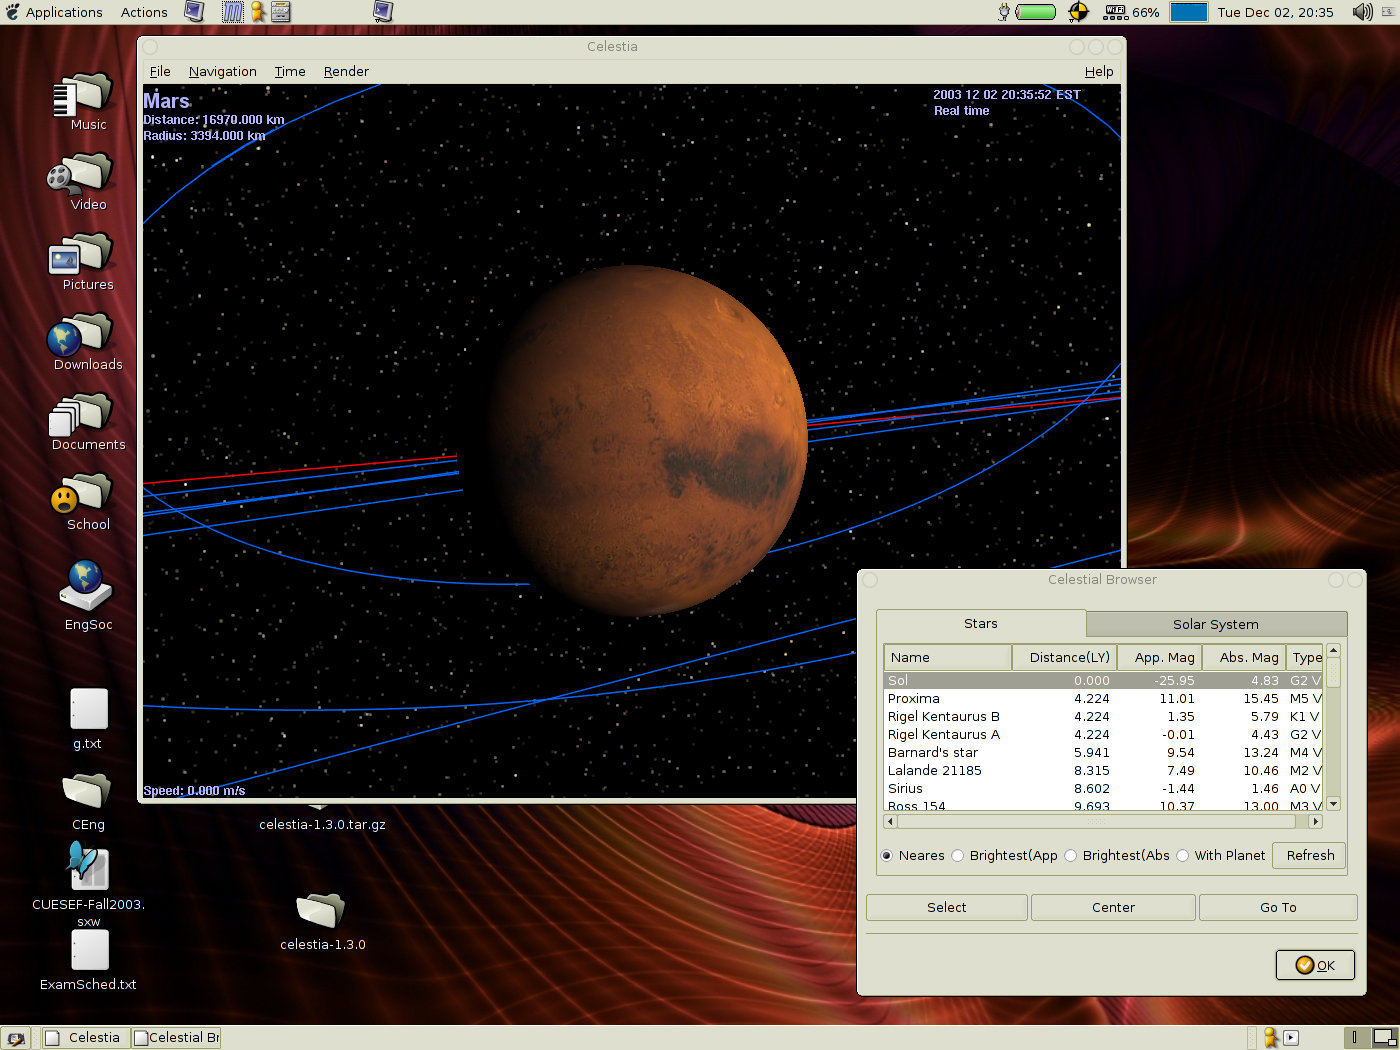The image size is (1400, 1050).
Task: Open the CEng desktop folder
Action: click(x=88, y=791)
